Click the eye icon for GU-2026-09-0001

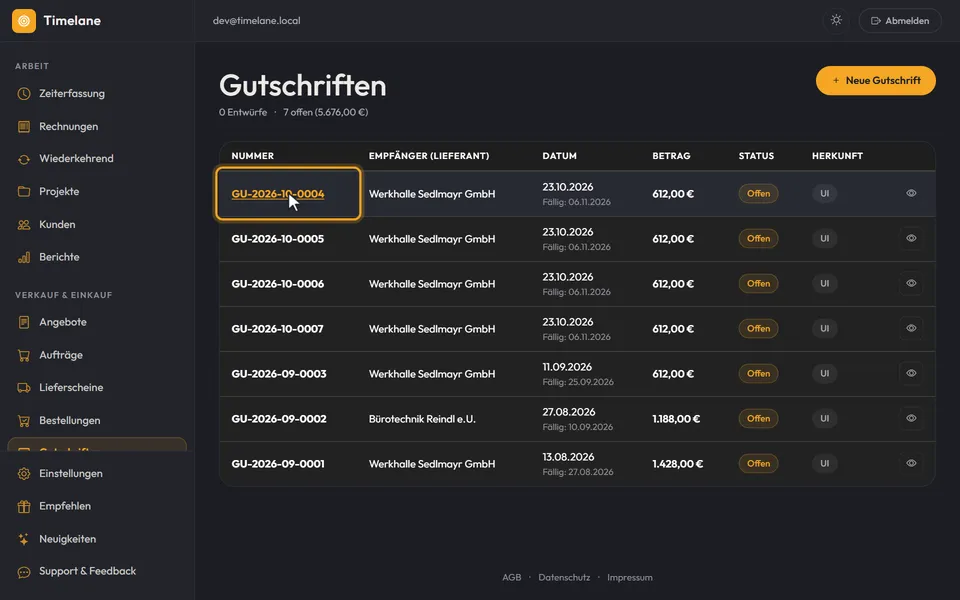point(911,463)
